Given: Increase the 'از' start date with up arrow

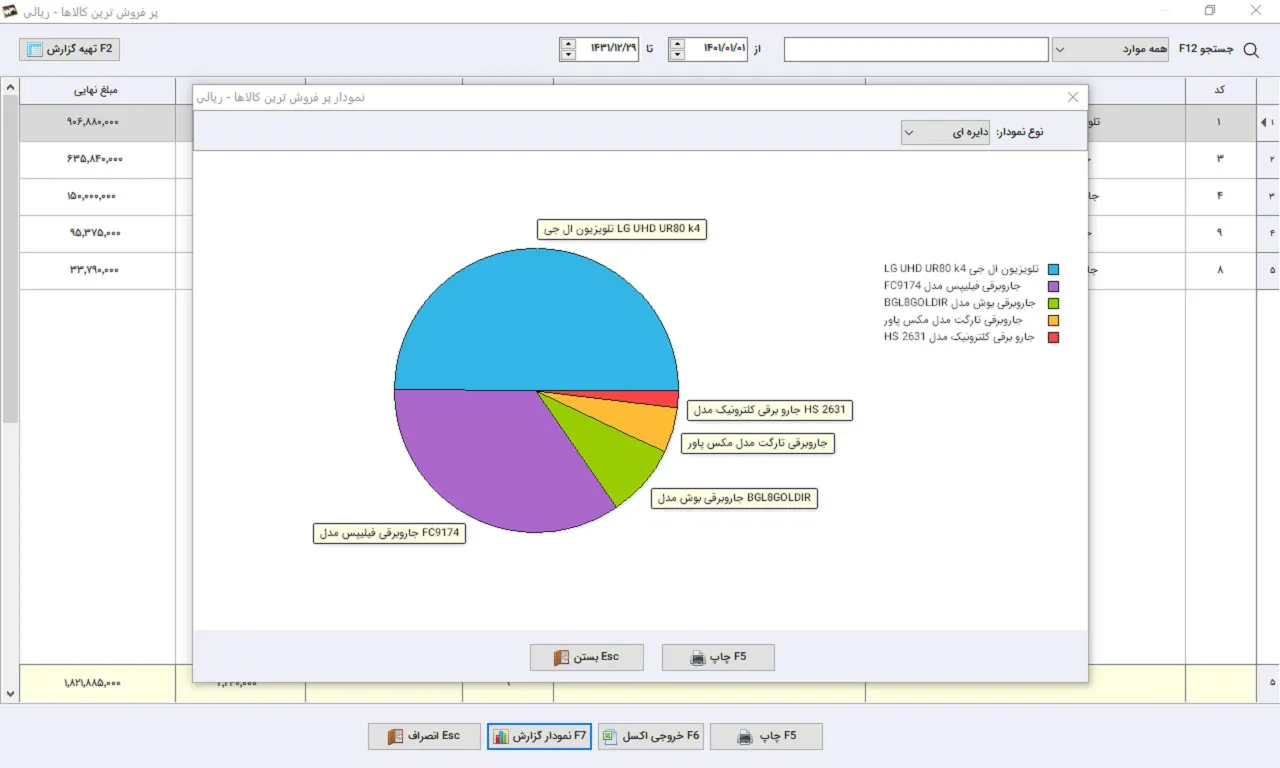Looking at the screenshot, I should (677, 43).
